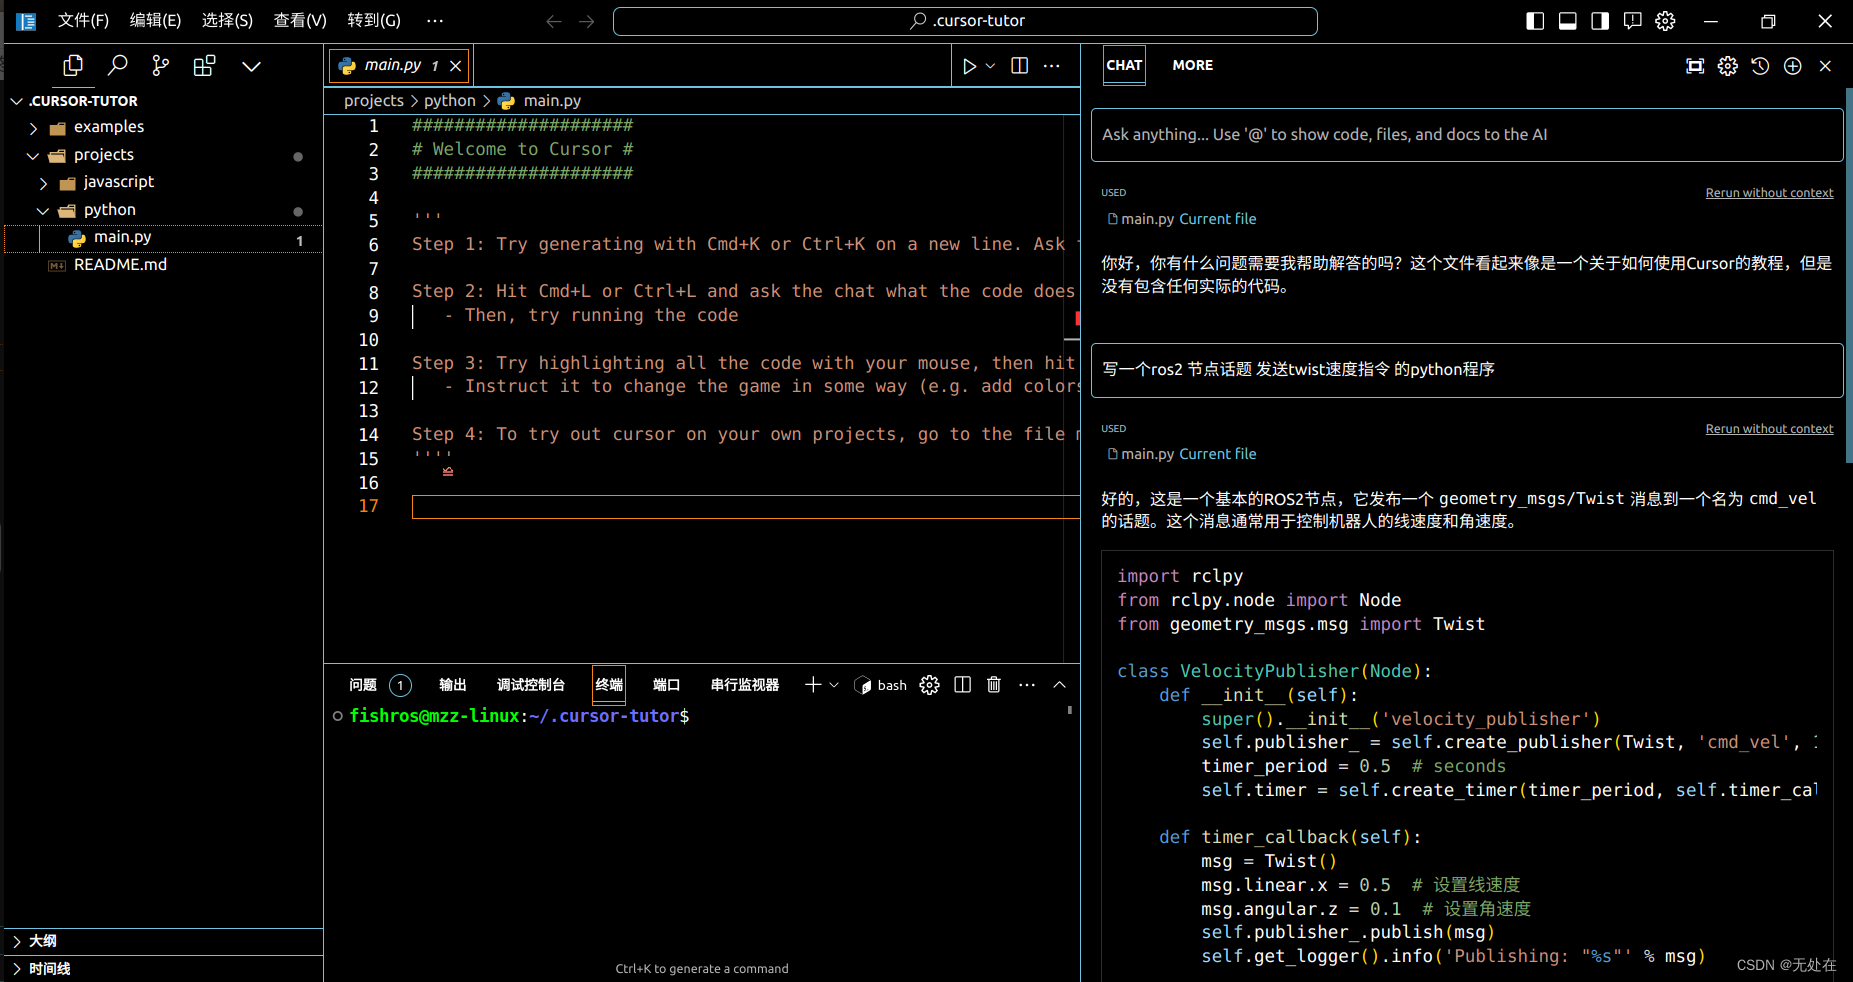This screenshot has width=1853, height=982.
Task: Open chat history clock icon
Action: click(1760, 66)
